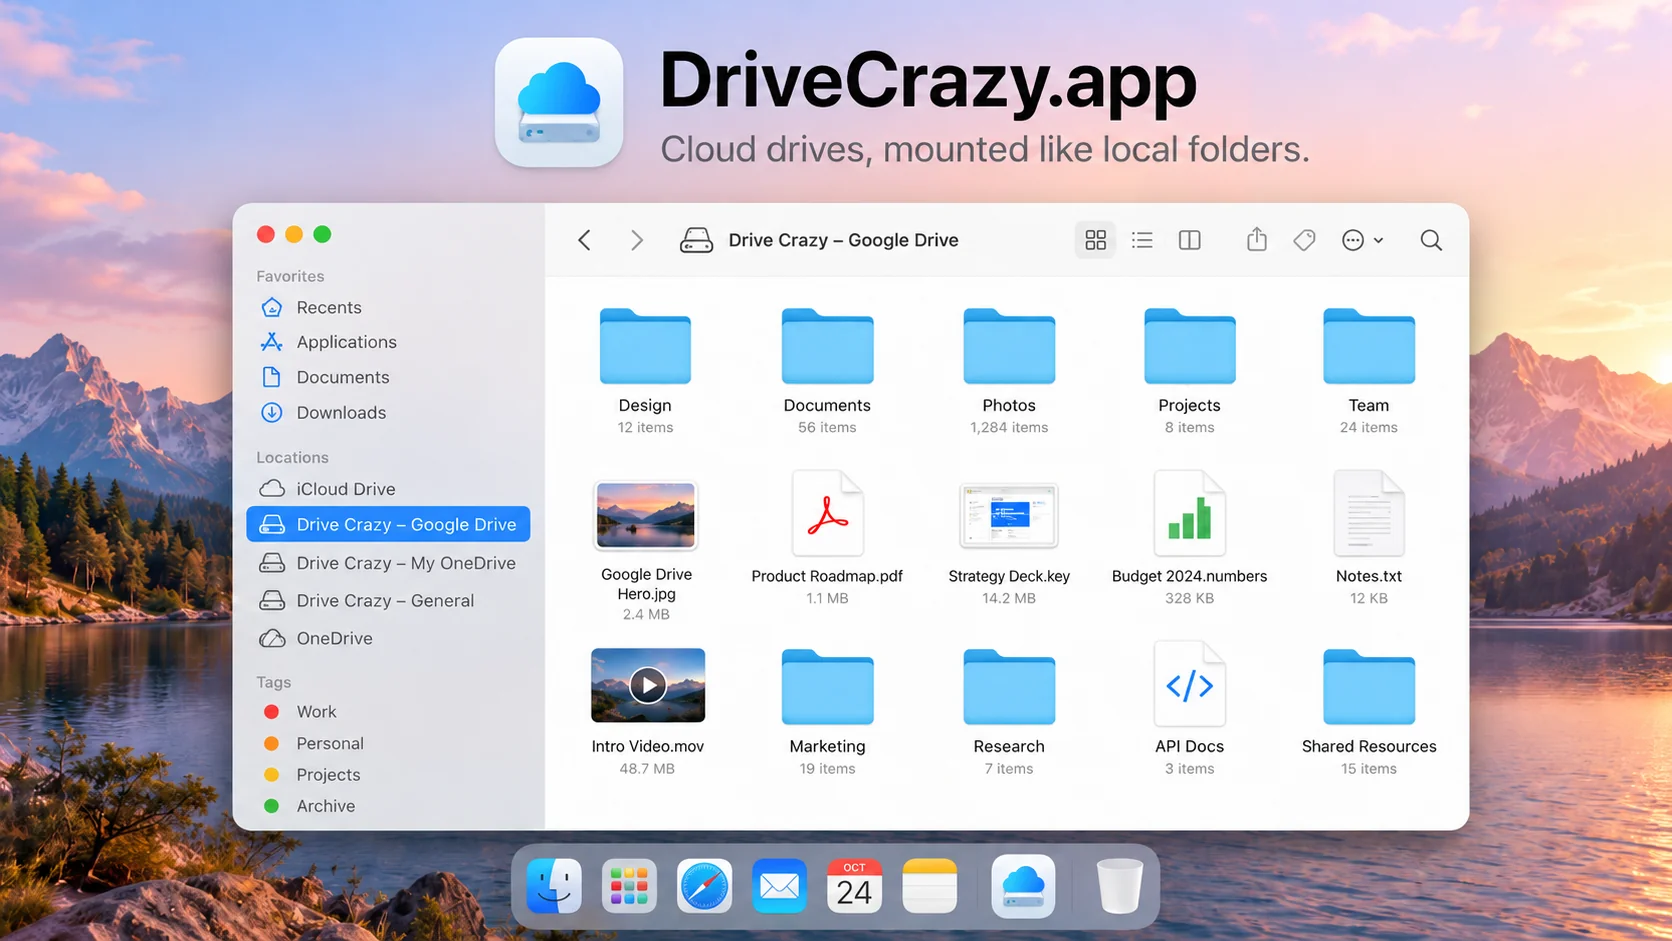Select the Photos folder icon
1672x941 pixels.
(x=1009, y=346)
